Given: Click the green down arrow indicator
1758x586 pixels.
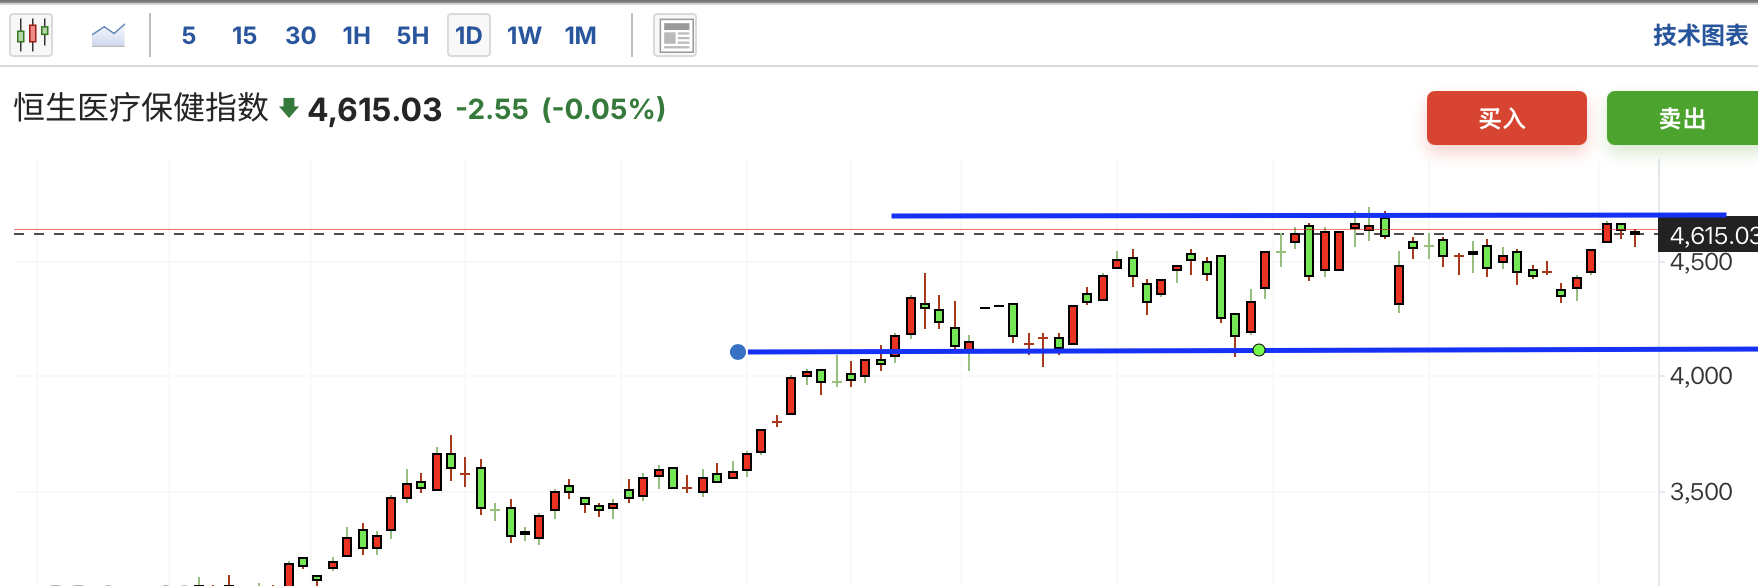Looking at the screenshot, I should click(x=289, y=108).
